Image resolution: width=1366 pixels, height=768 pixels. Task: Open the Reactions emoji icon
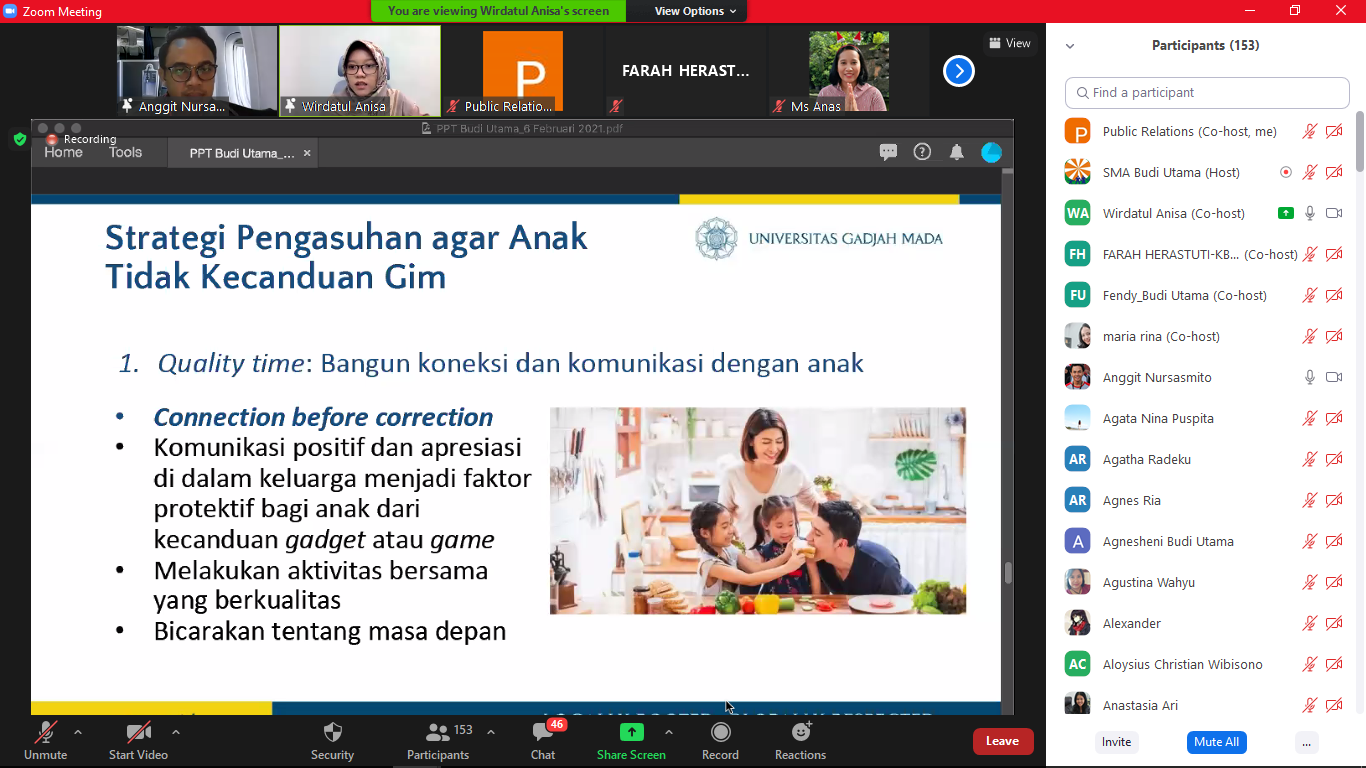(x=800, y=732)
